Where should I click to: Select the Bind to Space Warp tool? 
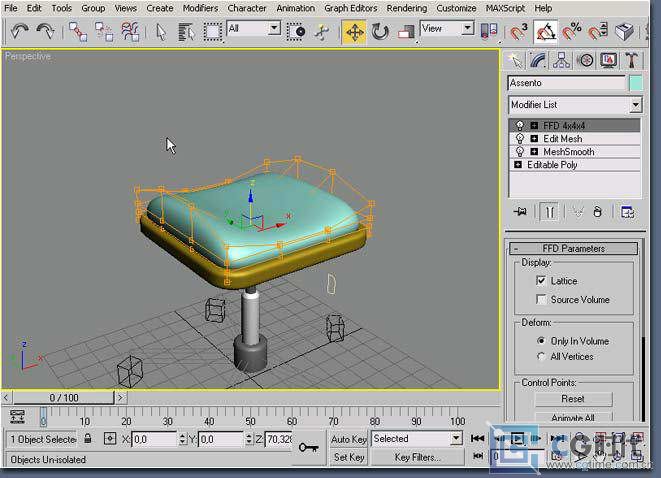pos(130,32)
